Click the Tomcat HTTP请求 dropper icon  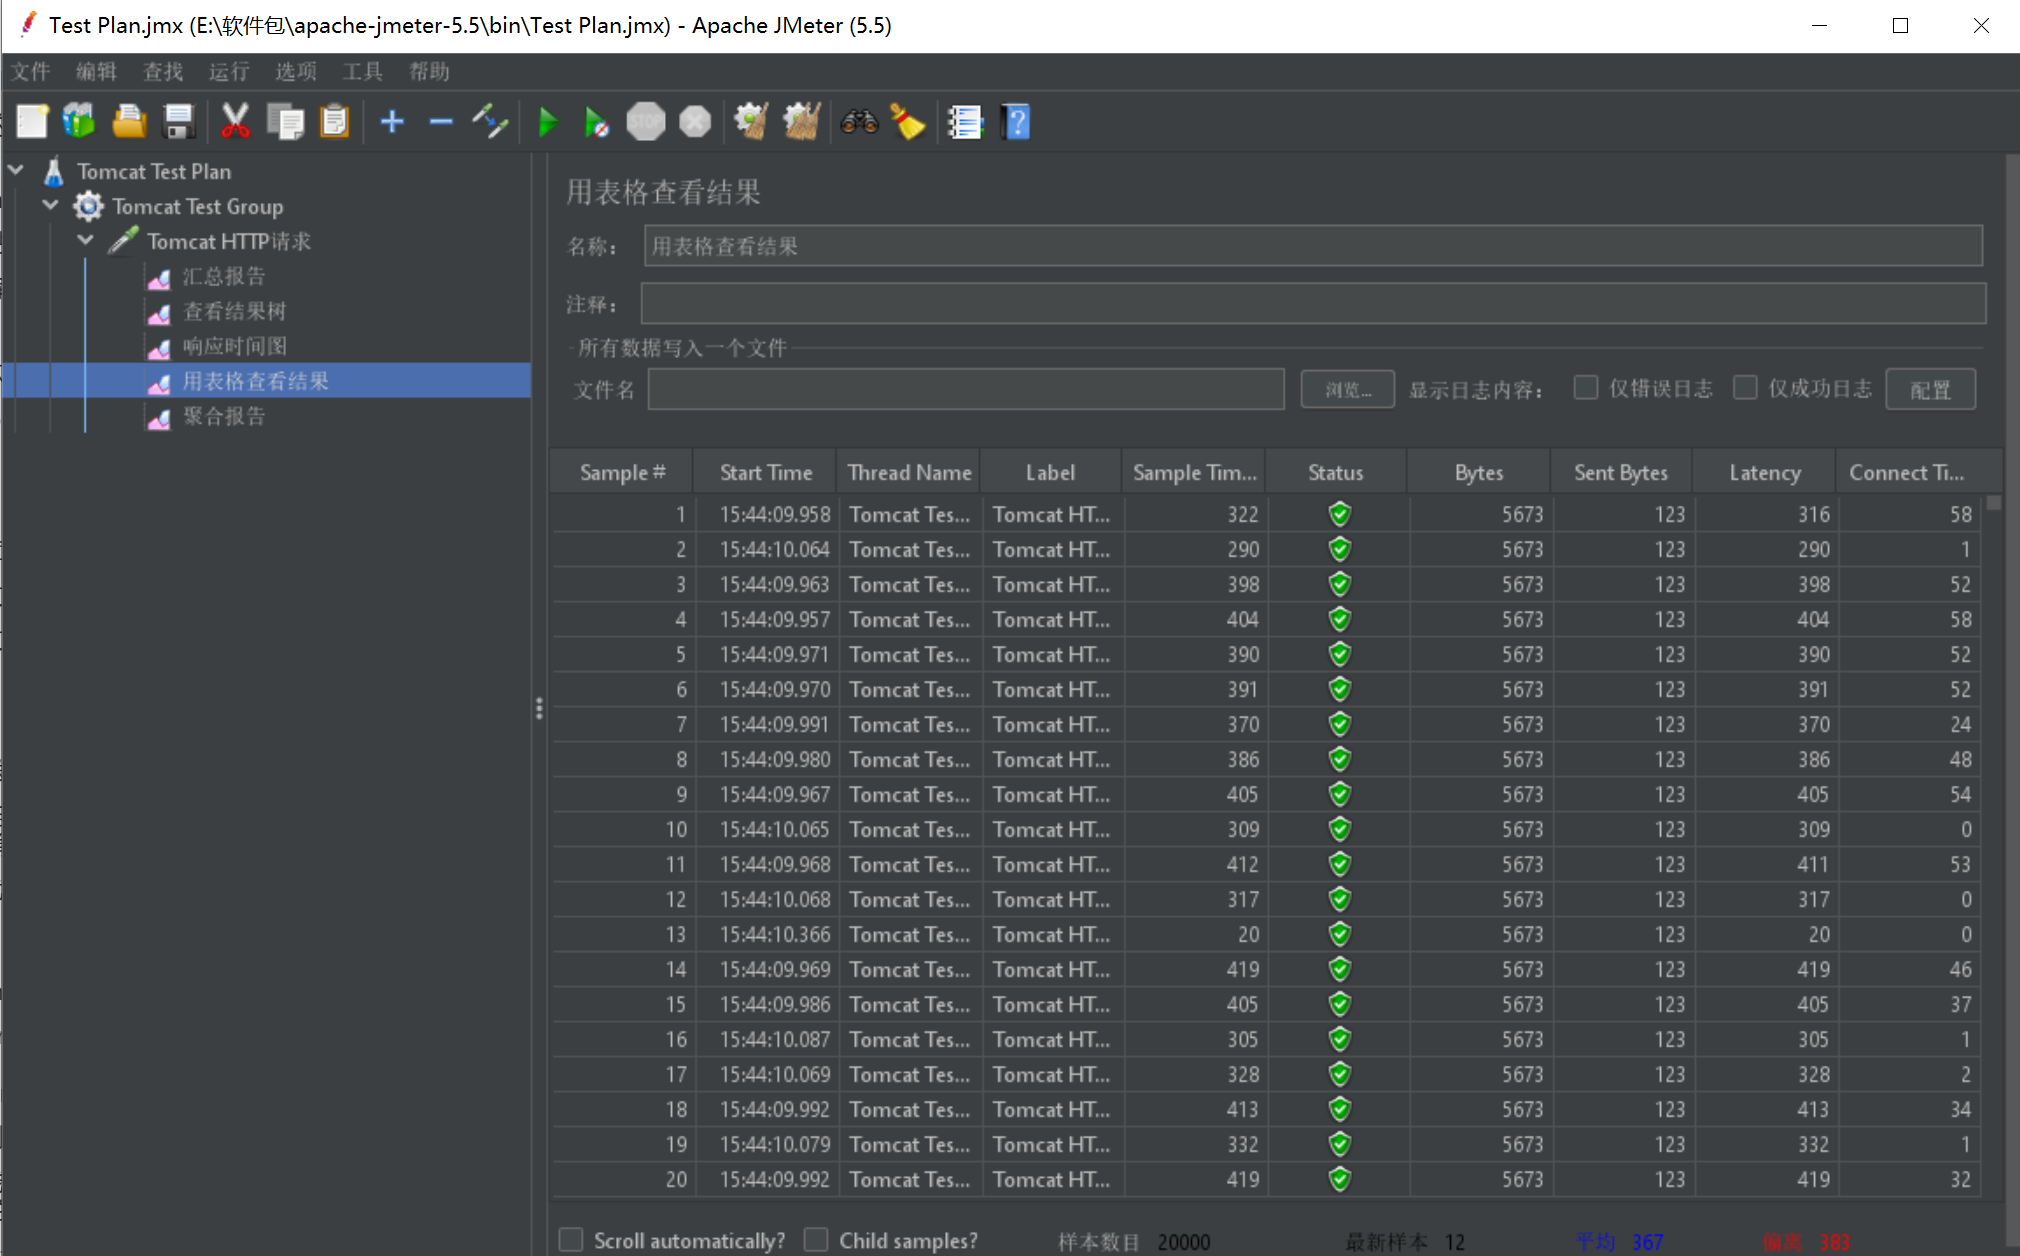coord(124,241)
